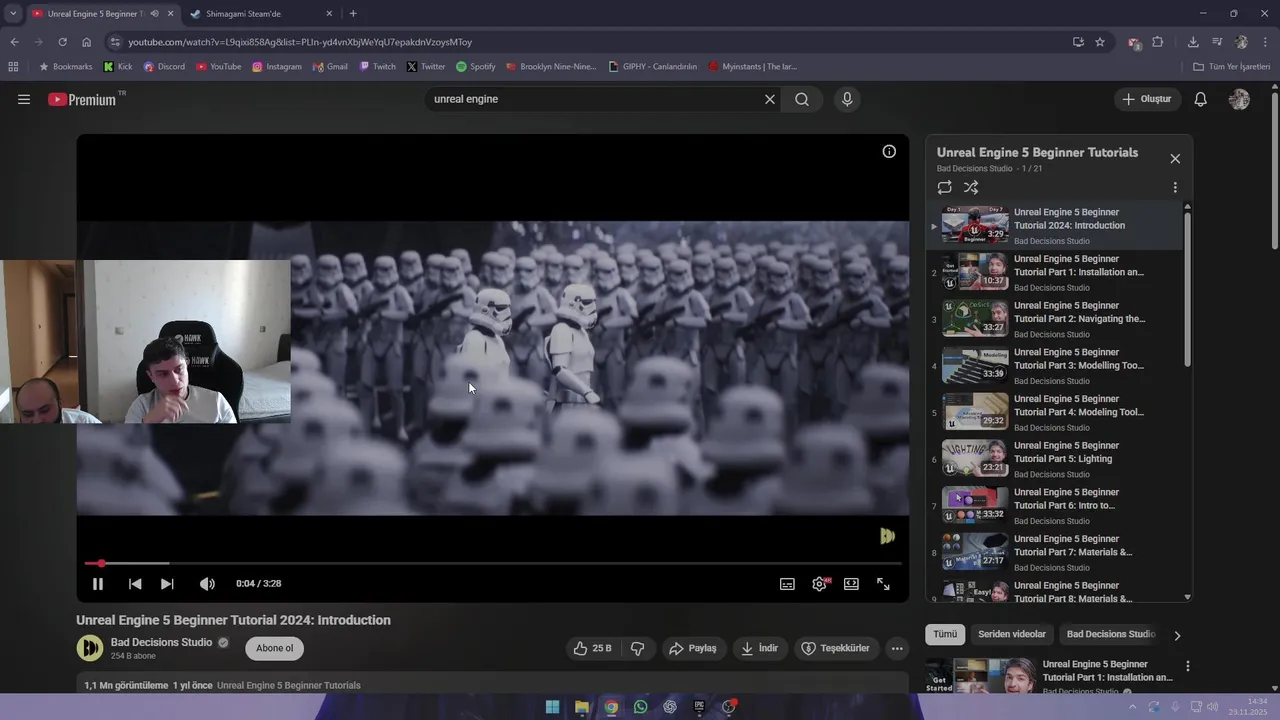
Task: Select Part 4: Modeling Tool playlist entry
Action: coord(1055,412)
